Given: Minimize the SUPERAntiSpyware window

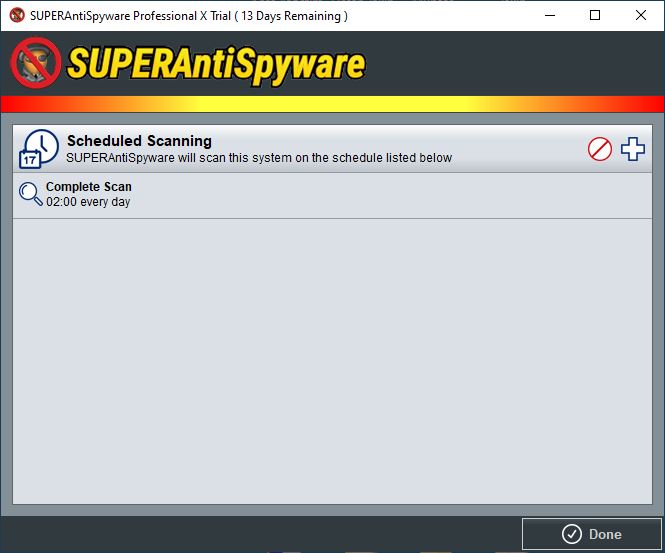Looking at the screenshot, I should tap(550, 15).
